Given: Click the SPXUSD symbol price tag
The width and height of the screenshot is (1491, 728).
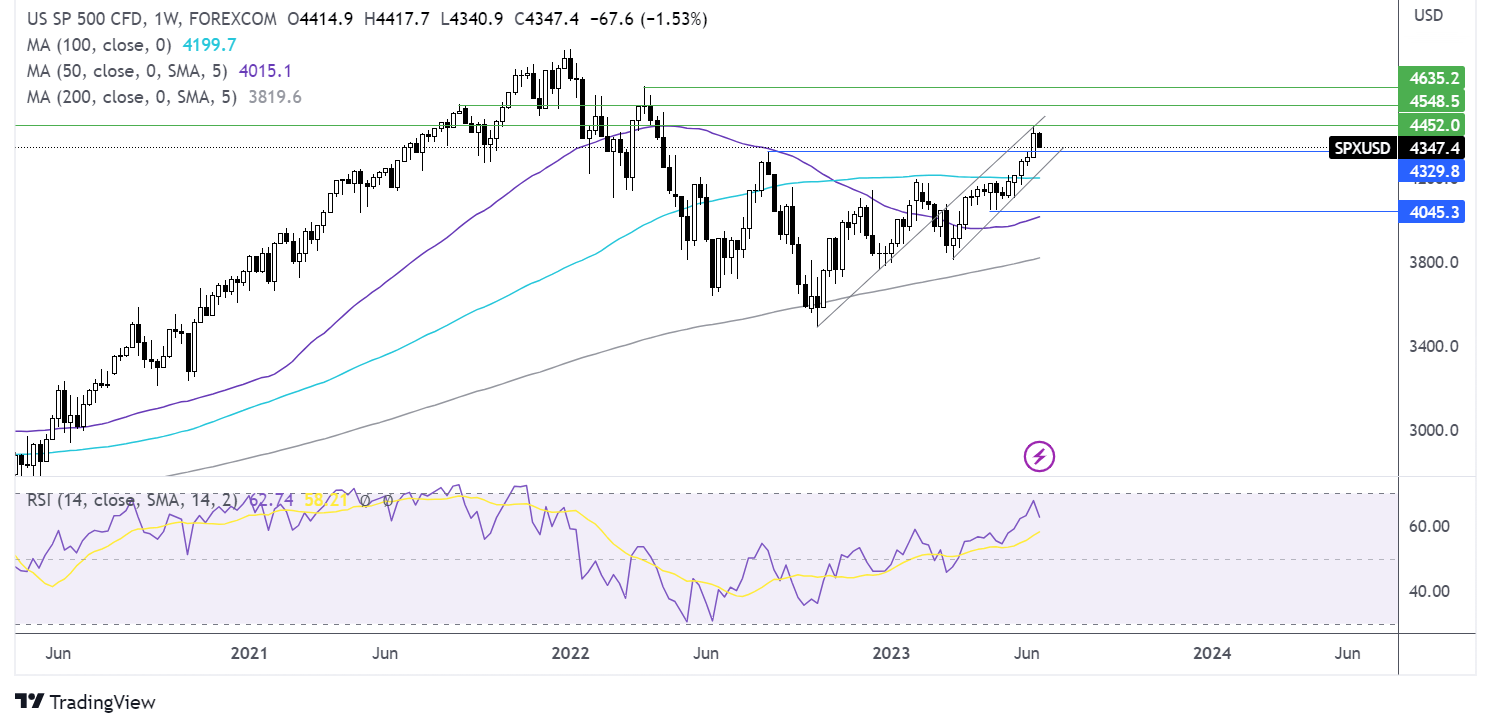Looking at the screenshot, I should coord(1363,148).
